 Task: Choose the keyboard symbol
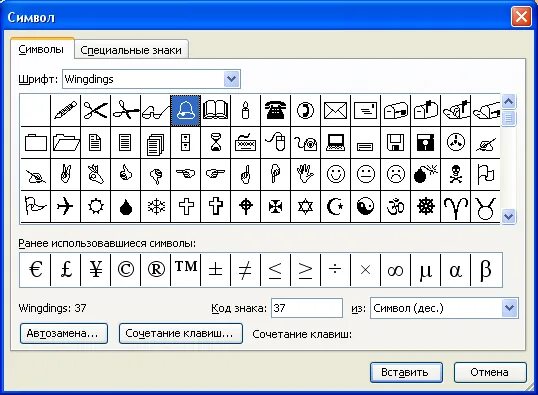(x=245, y=142)
